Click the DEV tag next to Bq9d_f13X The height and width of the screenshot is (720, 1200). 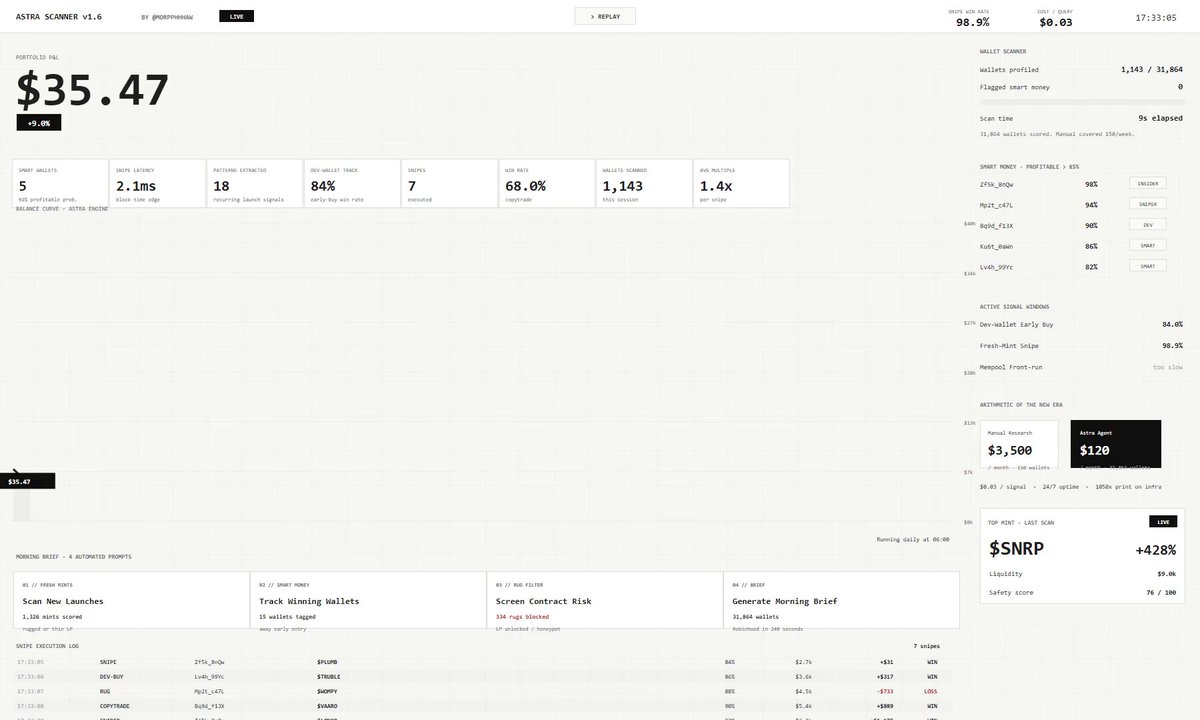(1148, 225)
